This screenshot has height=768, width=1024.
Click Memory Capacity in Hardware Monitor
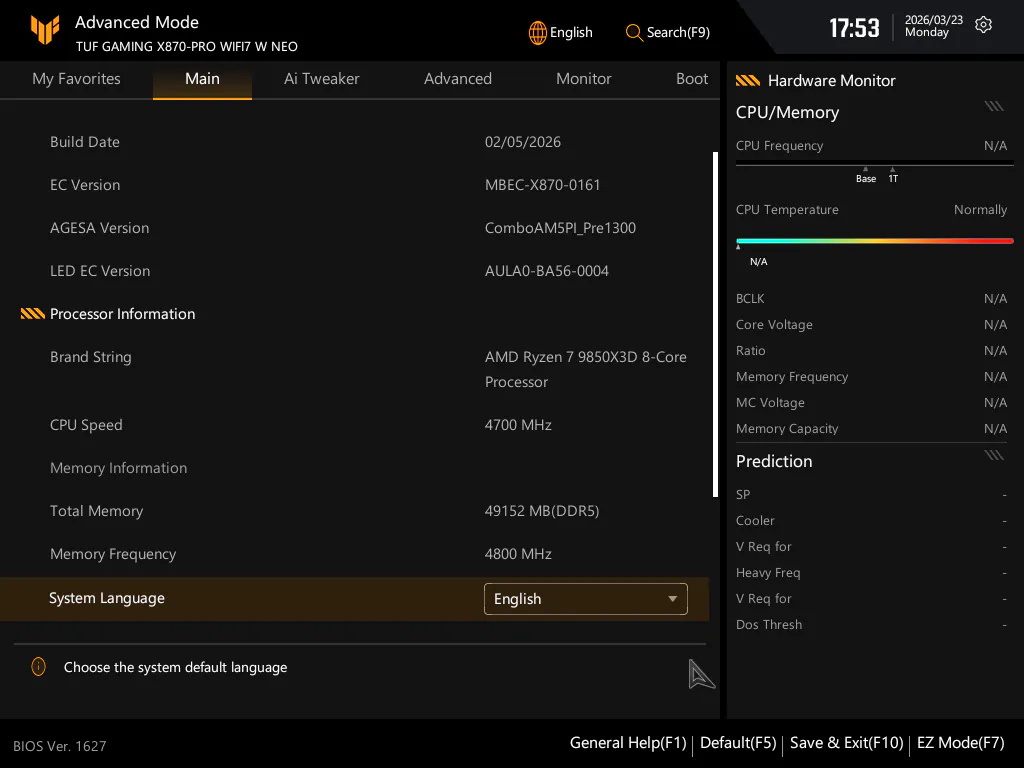tap(787, 429)
